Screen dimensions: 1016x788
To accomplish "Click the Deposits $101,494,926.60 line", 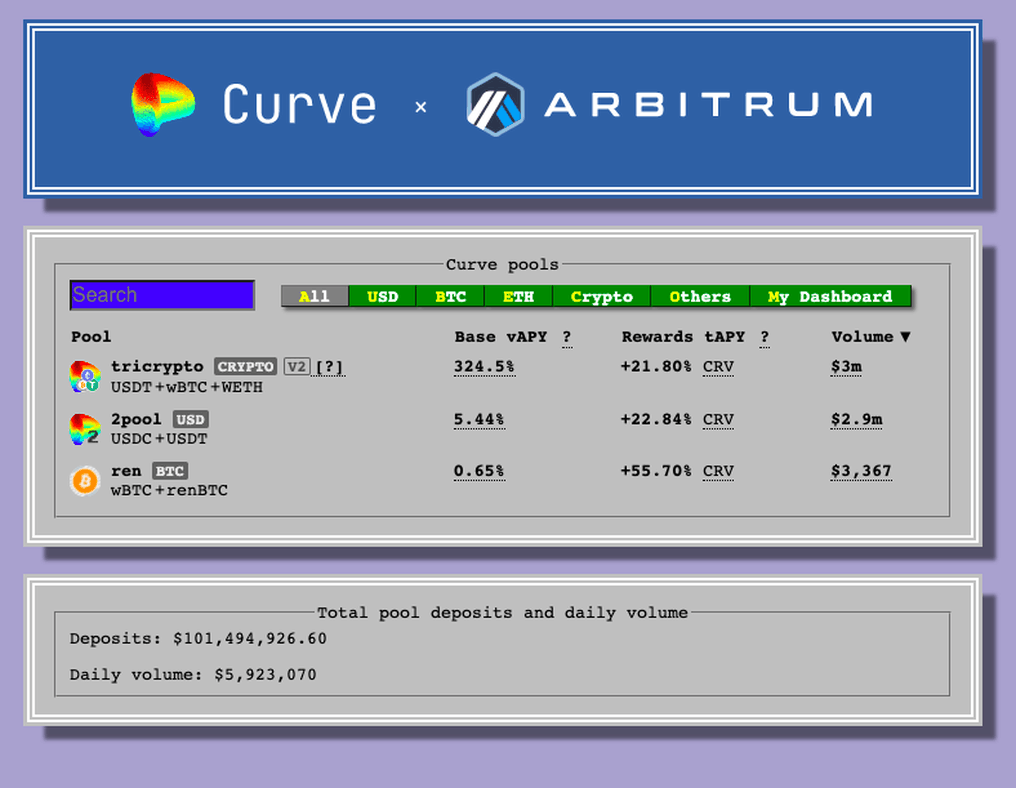I will pyautogui.click(x=198, y=639).
